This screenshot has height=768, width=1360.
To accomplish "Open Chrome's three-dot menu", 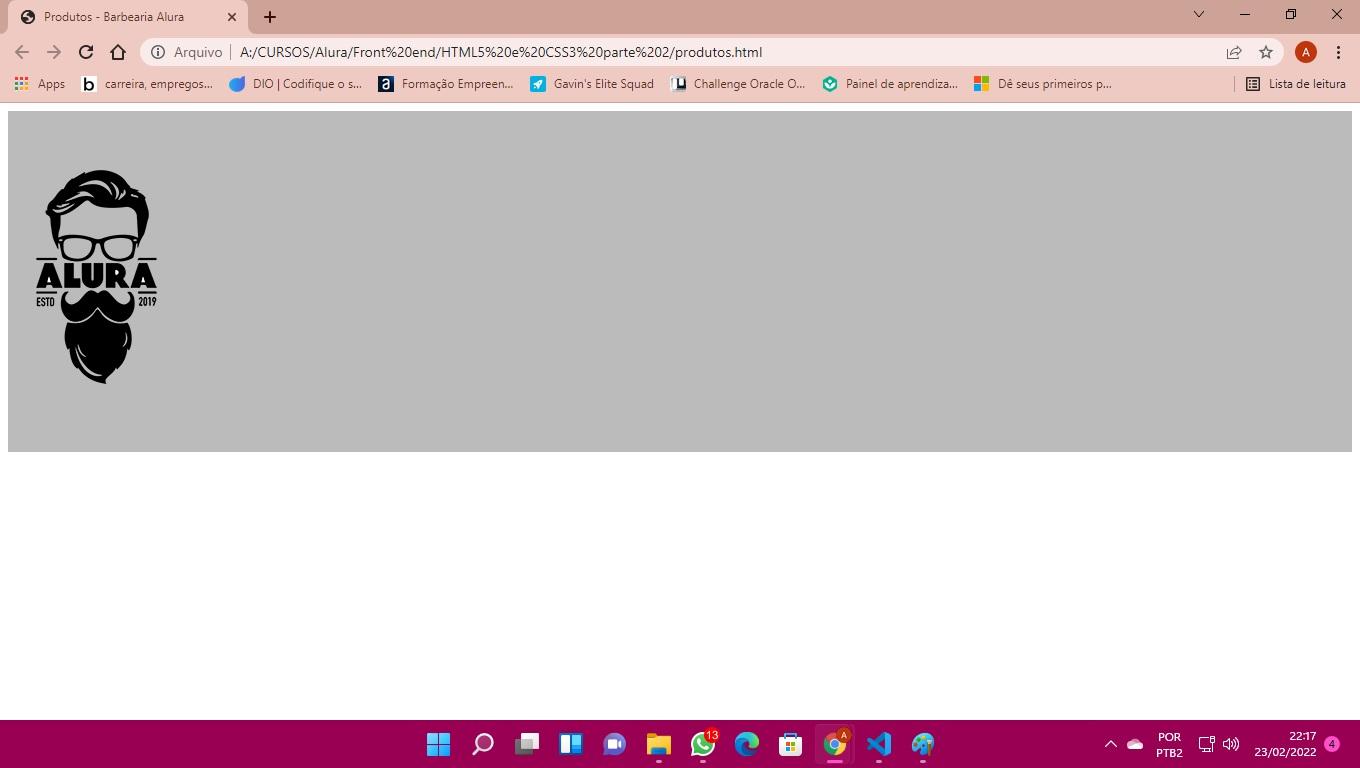I will click(x=1338, y=52).
